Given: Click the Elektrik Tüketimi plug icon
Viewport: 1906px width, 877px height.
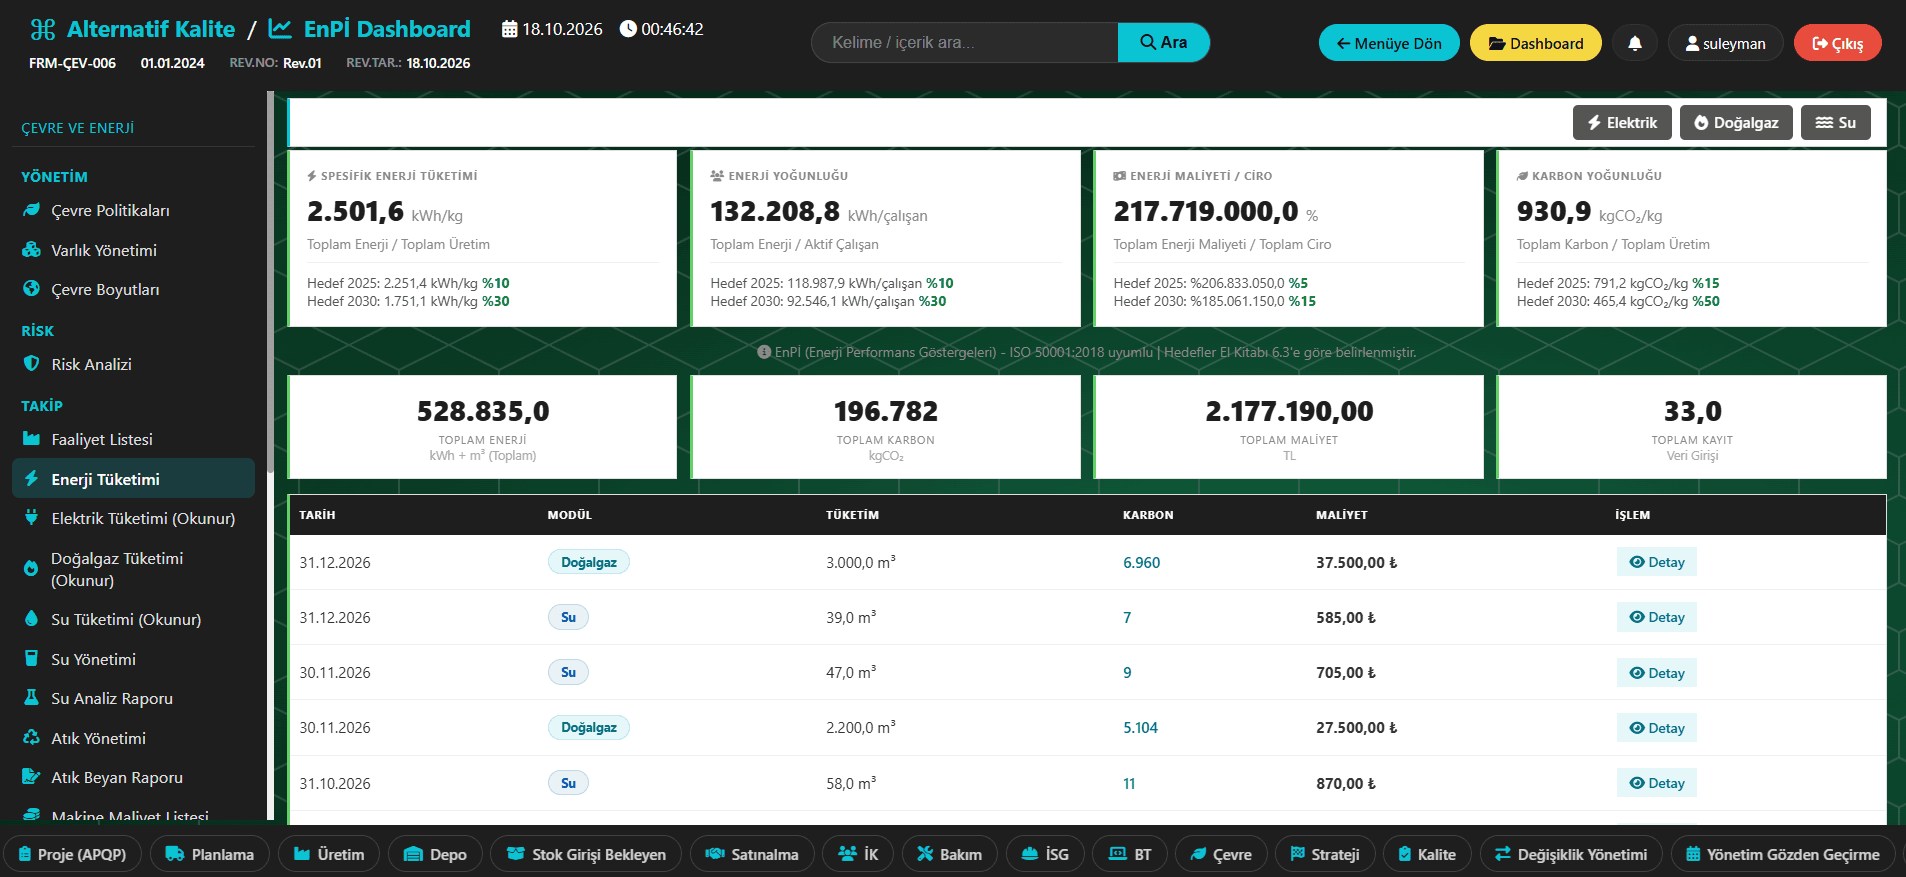Looking at the screenshot, I should (31, 518).
